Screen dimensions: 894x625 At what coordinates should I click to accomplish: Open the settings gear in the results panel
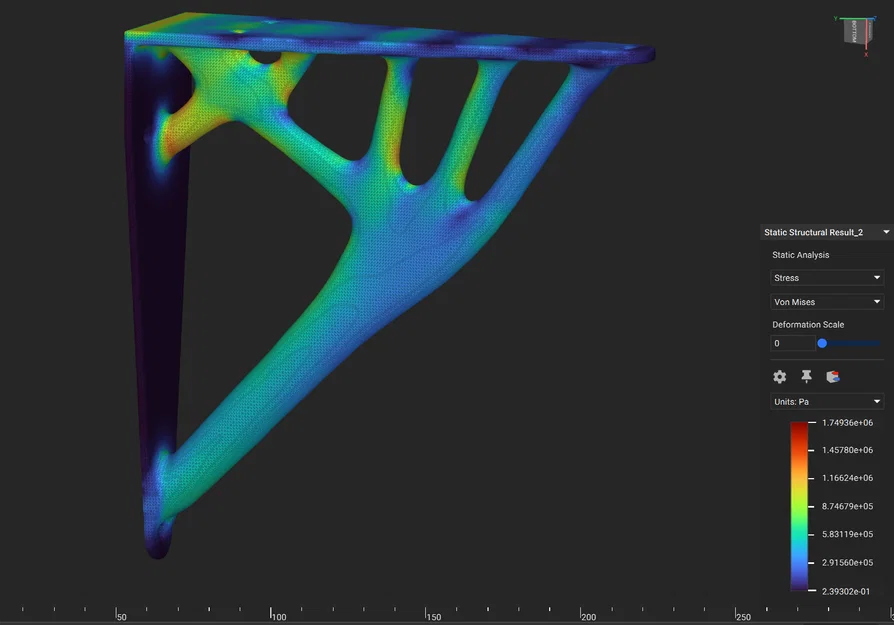click(x=779, y=377)
